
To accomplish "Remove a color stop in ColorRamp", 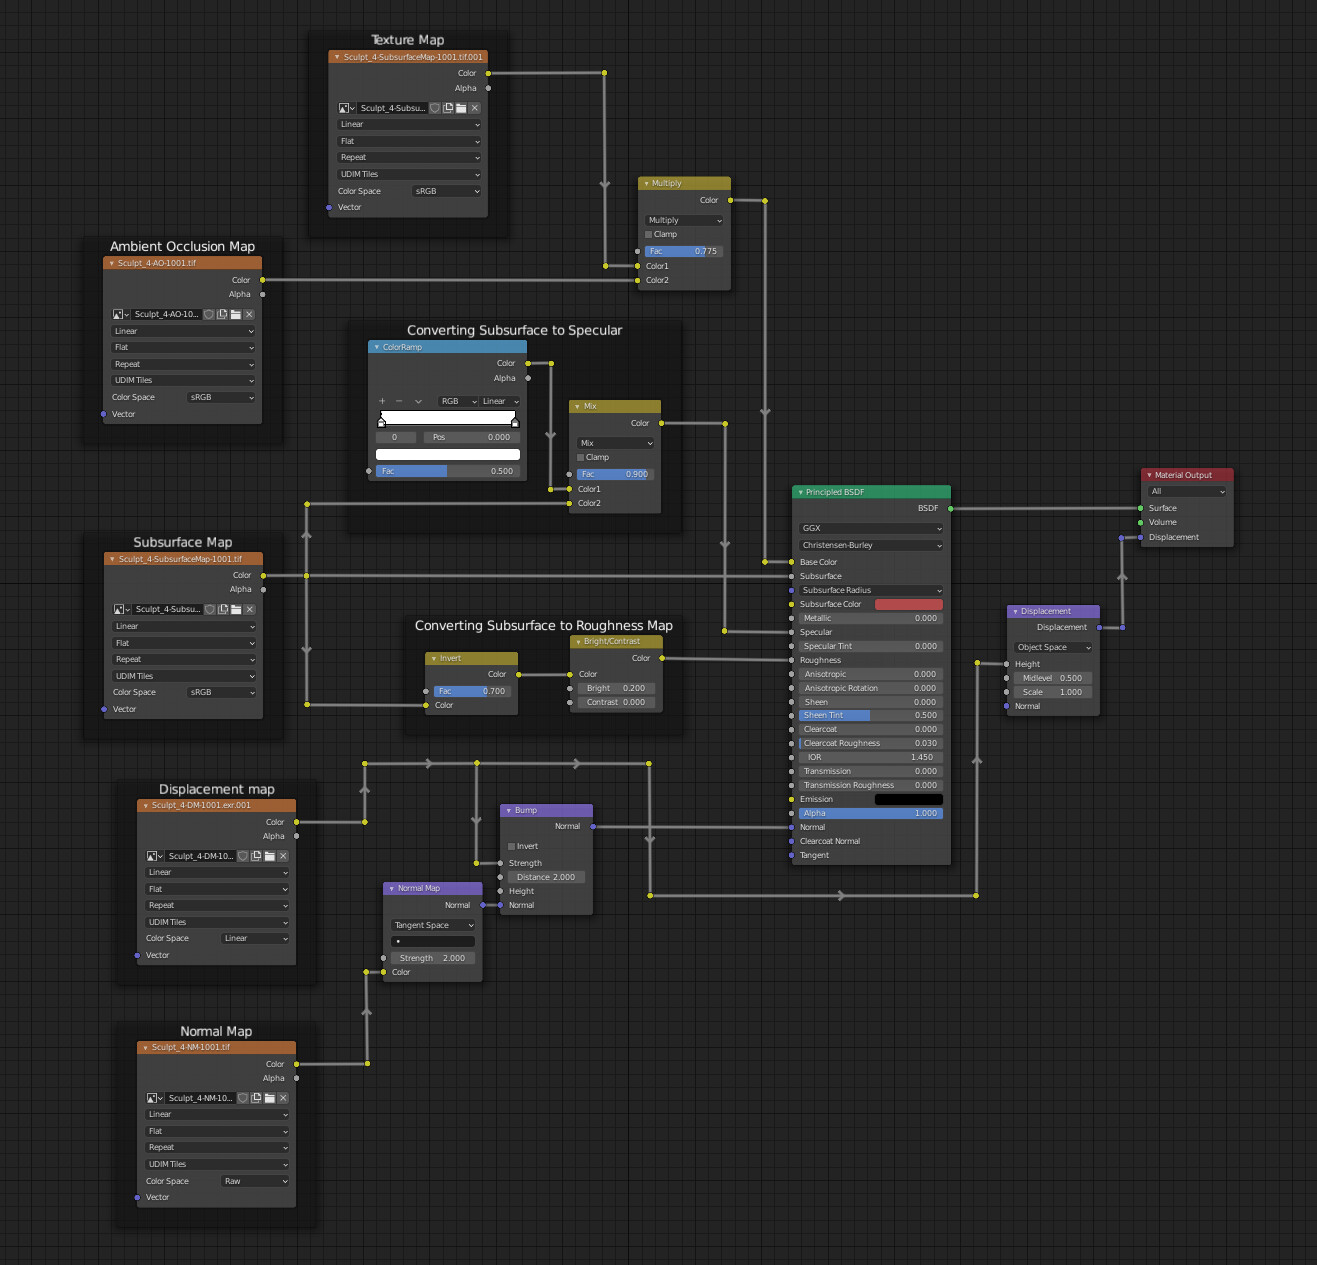I will pos(399,401).
